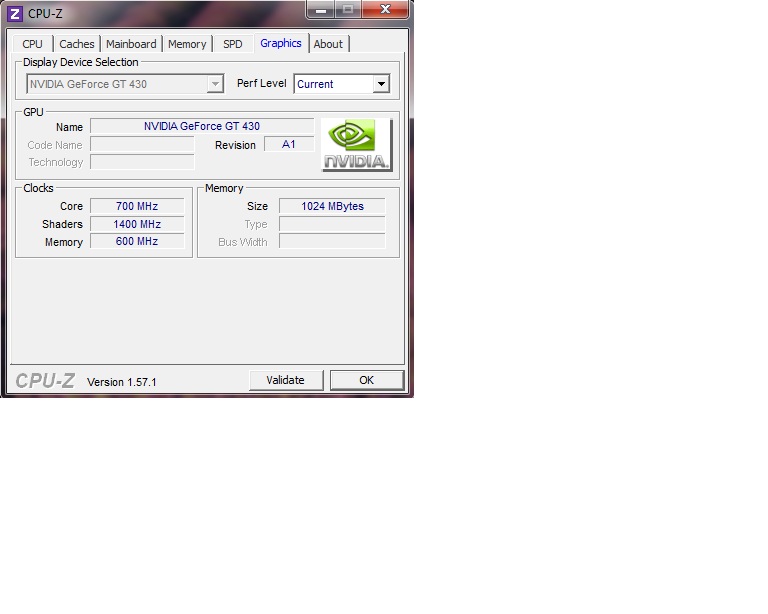This screenshot has height=614, width=768.
Task: Select the Graphics tab
Action: 281,43
